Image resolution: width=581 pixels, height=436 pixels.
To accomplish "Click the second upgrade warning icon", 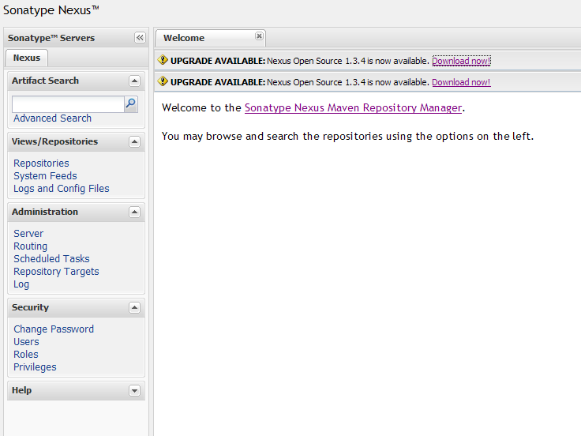I will tap(163, 81).
